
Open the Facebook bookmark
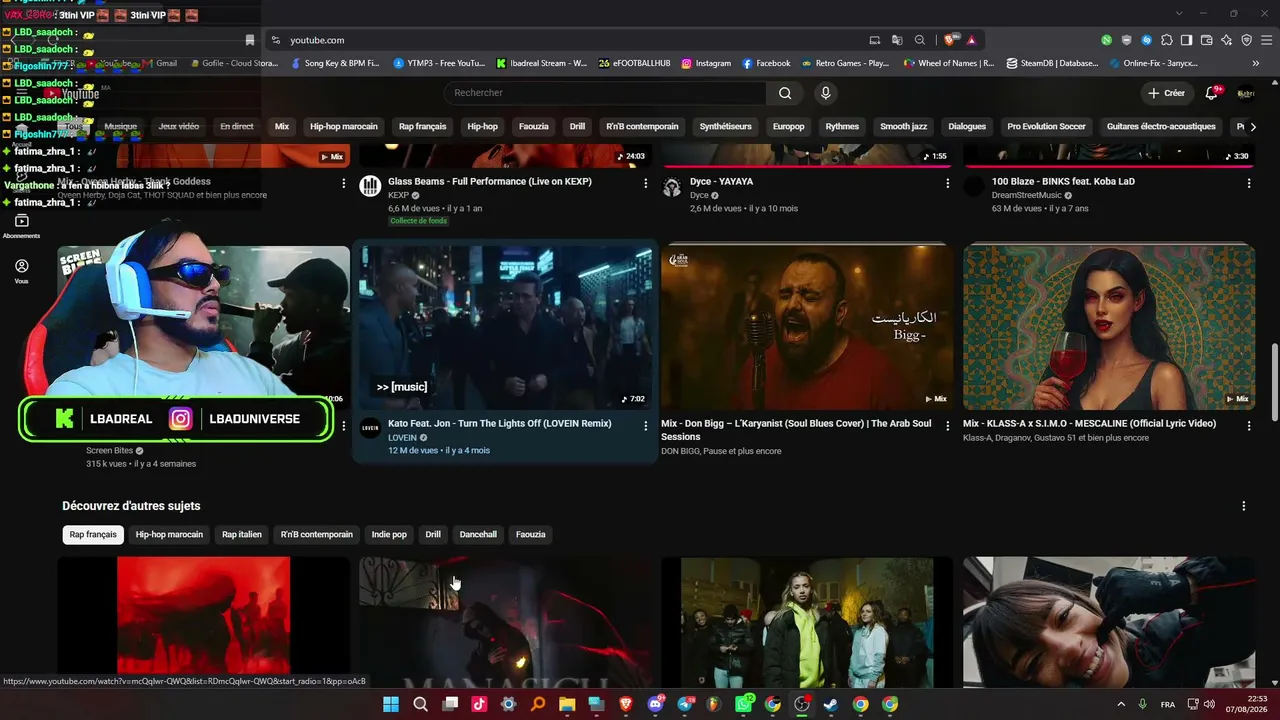766,63
